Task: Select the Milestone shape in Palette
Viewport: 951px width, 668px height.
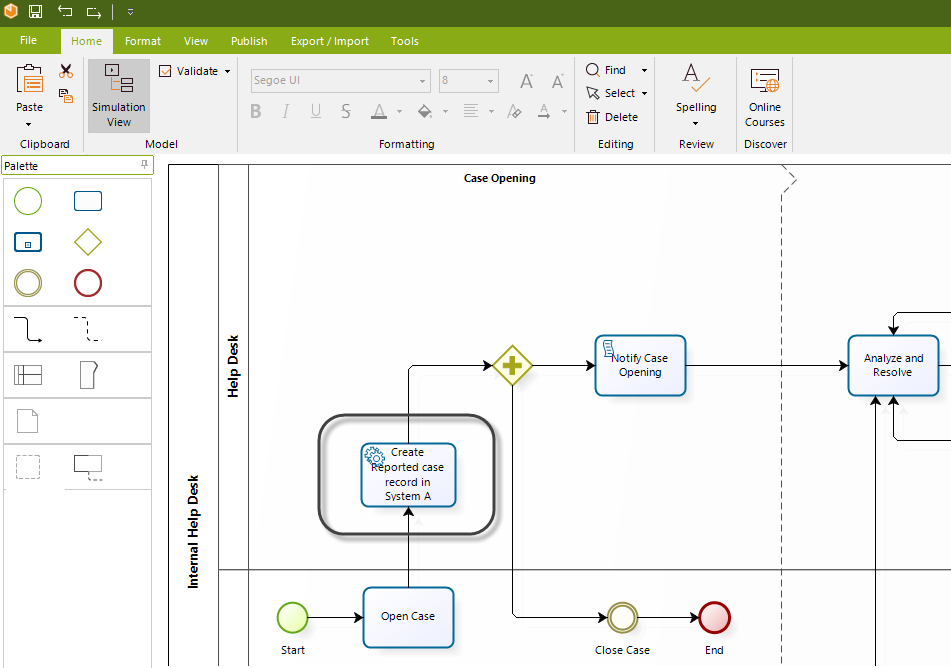Action: pyautogui.click(x=89, y=375)
